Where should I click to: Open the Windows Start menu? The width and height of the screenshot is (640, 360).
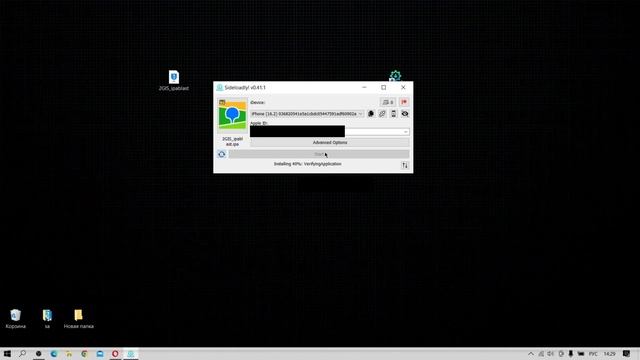point(7,354)
